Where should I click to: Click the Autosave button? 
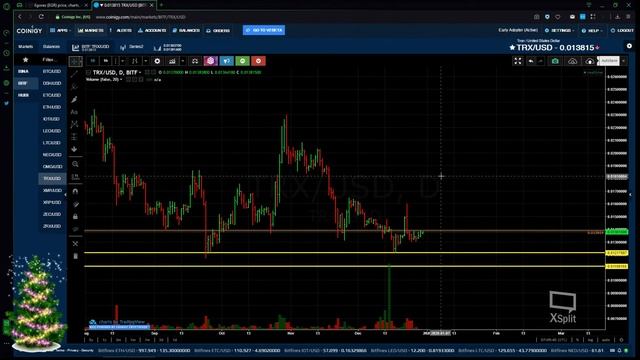pyautogui.click(x=609, y=61)
